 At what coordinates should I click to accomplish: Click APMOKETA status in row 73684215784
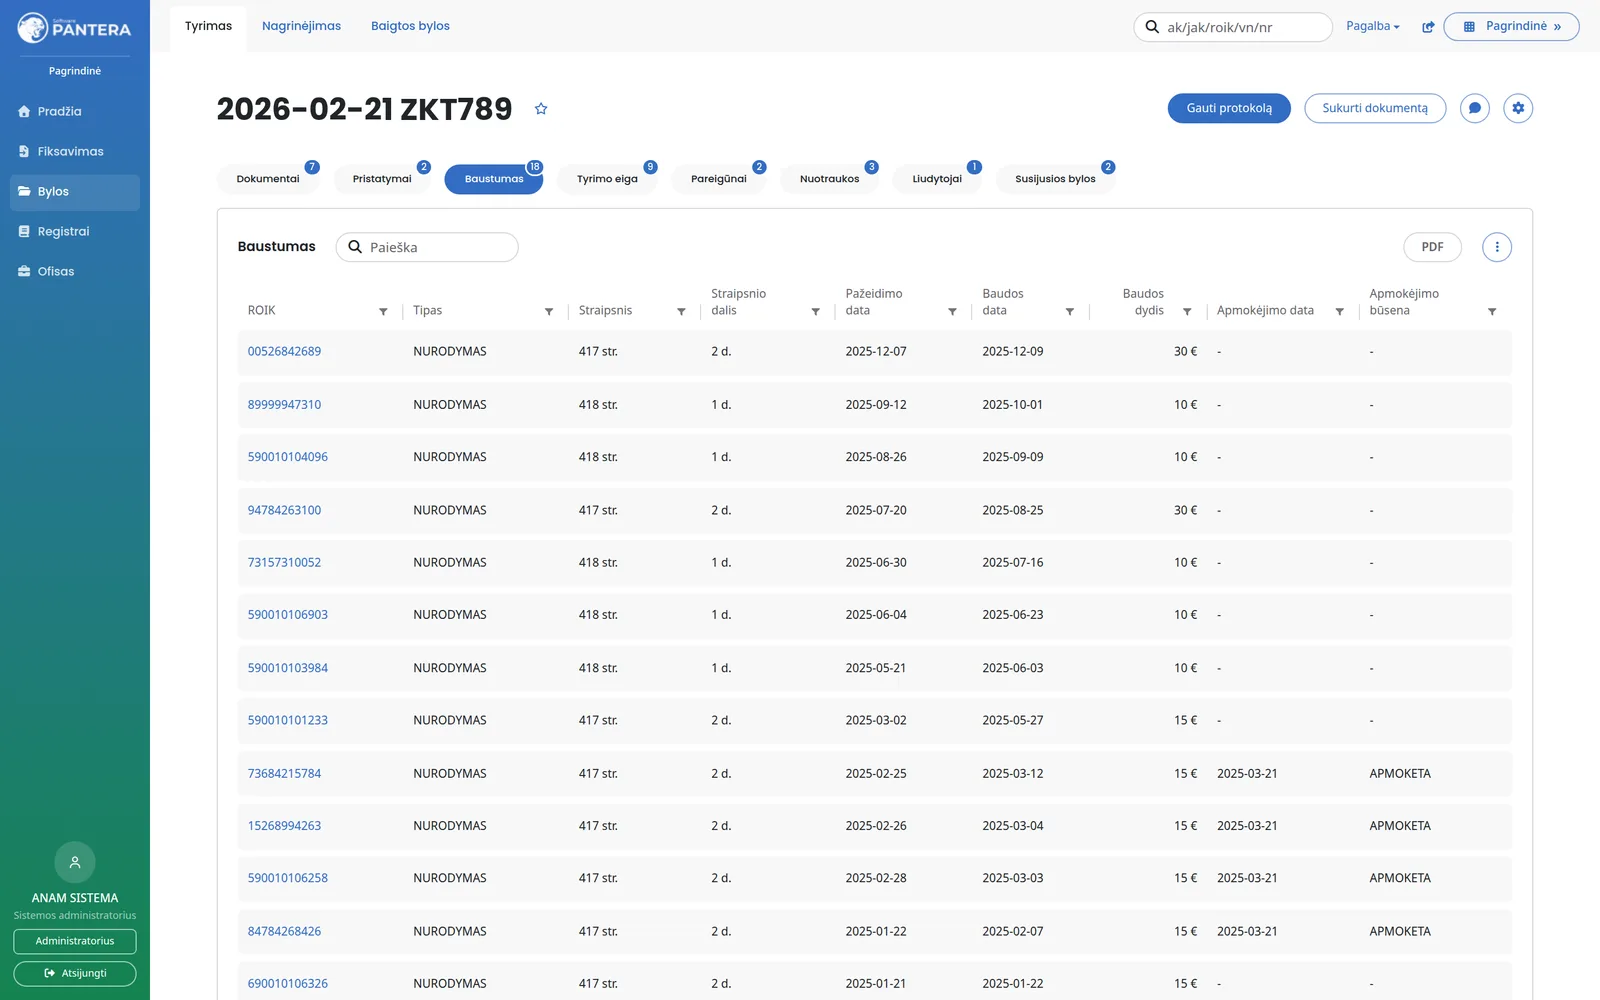point(1400,773)
